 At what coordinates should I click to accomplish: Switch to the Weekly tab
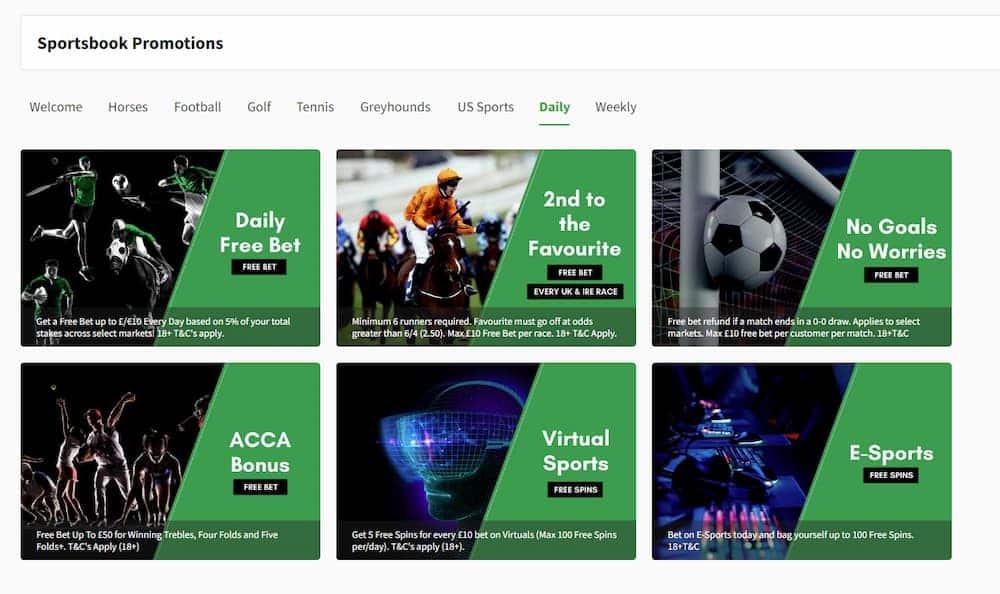click(x=615, y=107)
